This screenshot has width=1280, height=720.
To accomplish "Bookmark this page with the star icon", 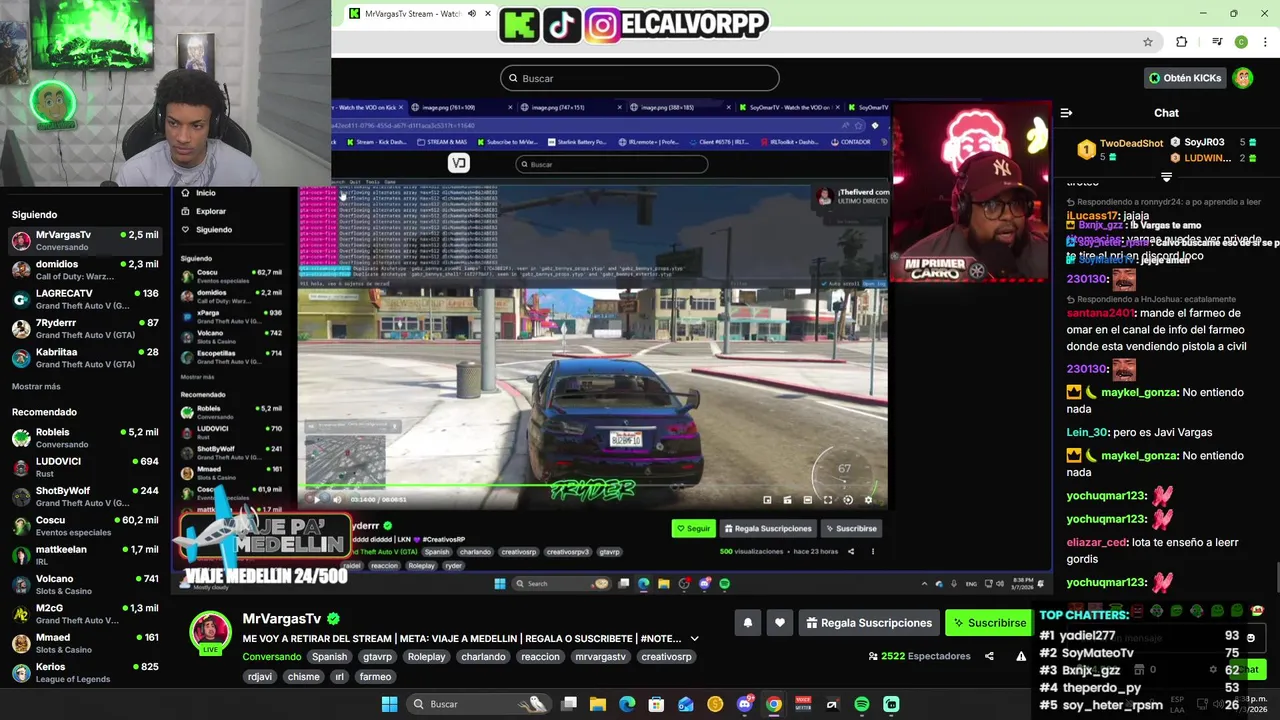I will (x=1148, y=42).
